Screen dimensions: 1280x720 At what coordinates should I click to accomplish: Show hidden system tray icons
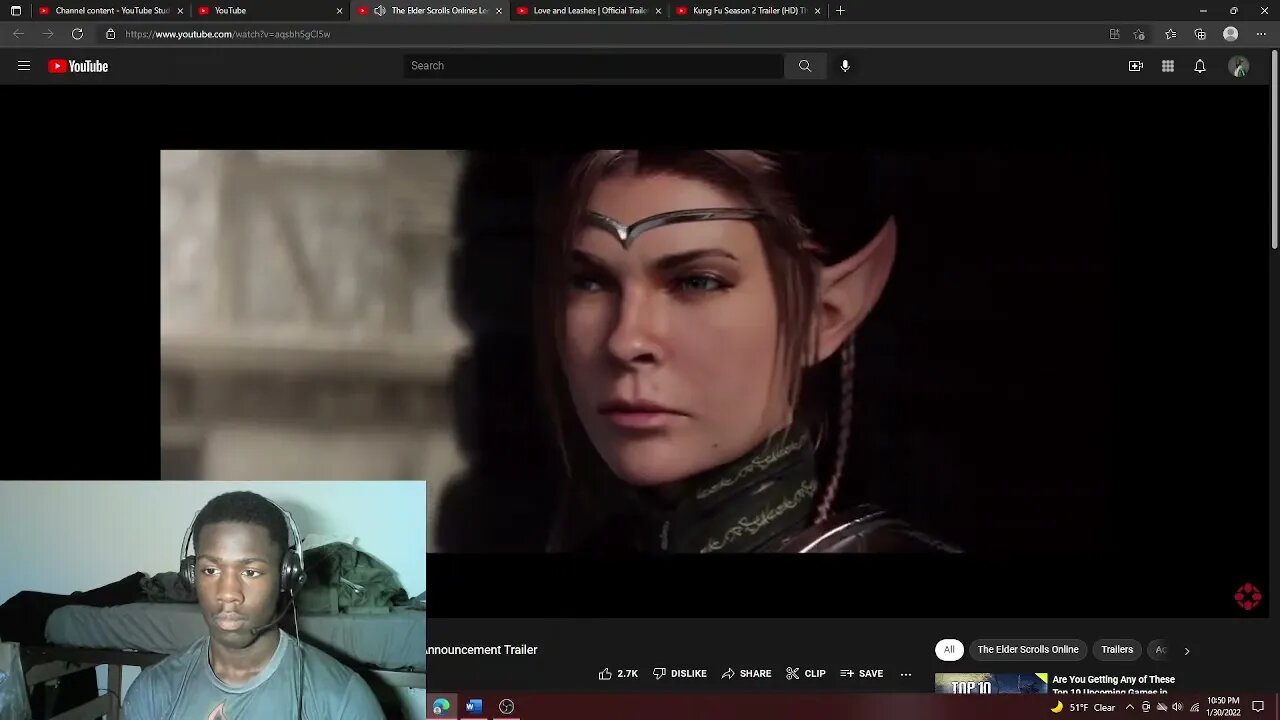[x=1130, y=707]
